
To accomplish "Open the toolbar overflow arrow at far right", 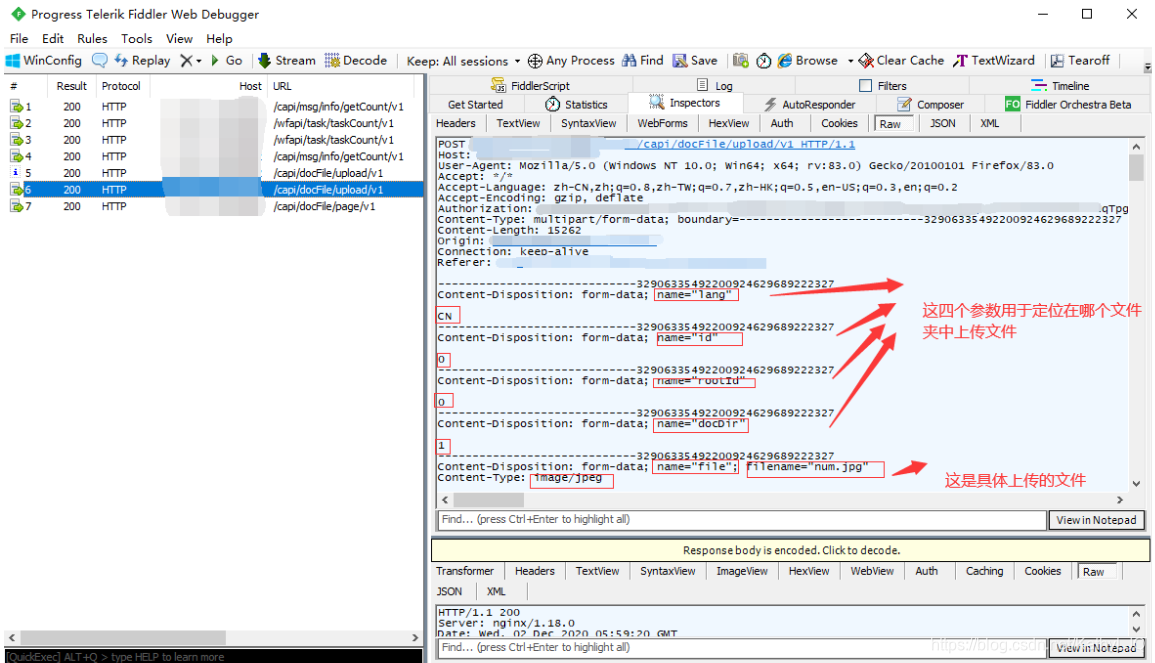I will 1147,67.
